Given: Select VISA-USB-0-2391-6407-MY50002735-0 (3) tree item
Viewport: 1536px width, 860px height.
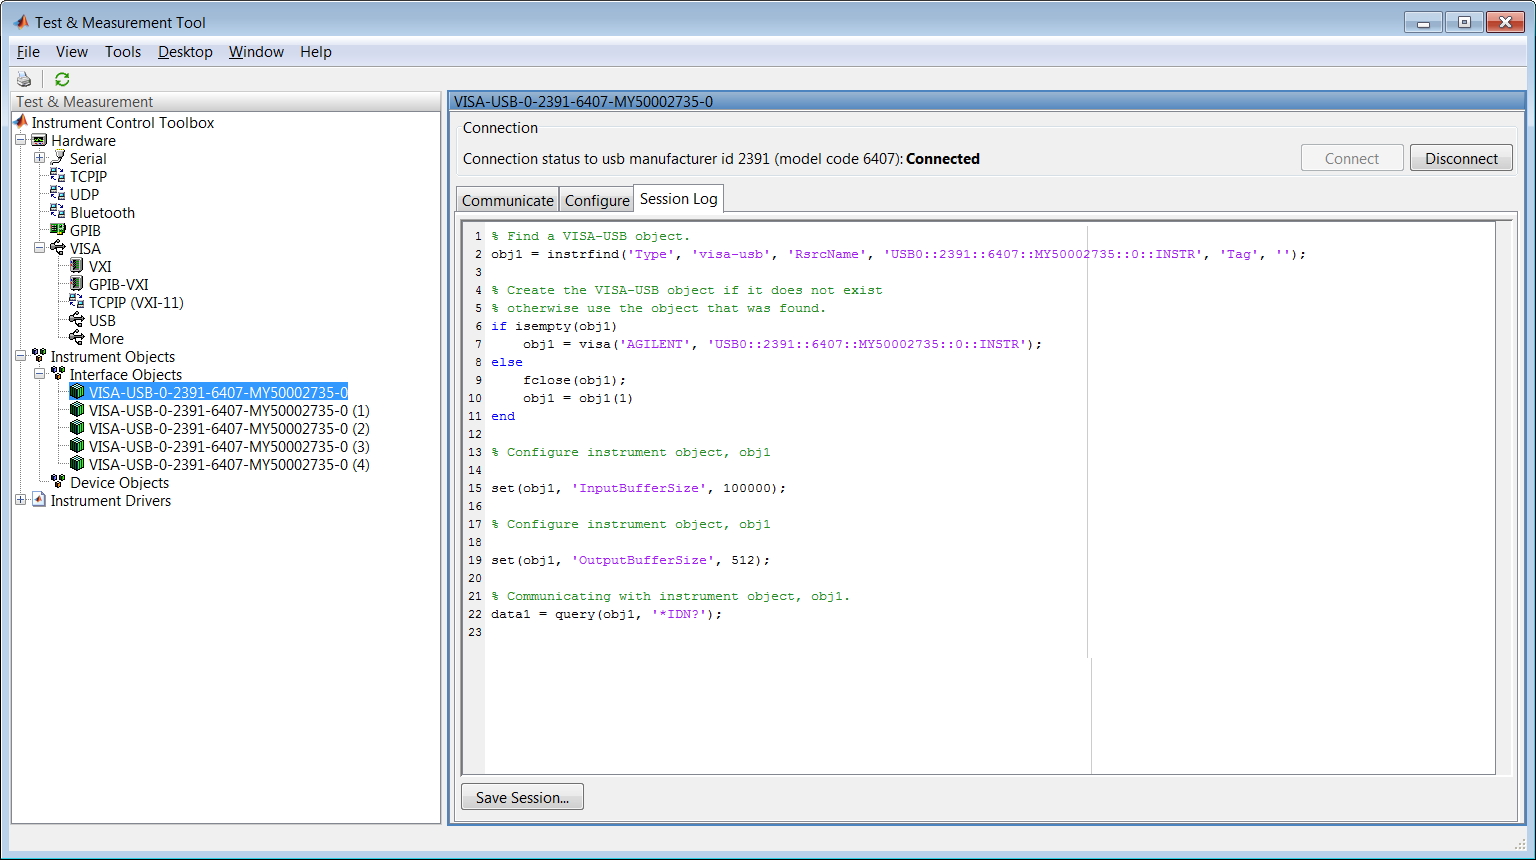Looking at the screenshot, I should (x=229, y=446).
